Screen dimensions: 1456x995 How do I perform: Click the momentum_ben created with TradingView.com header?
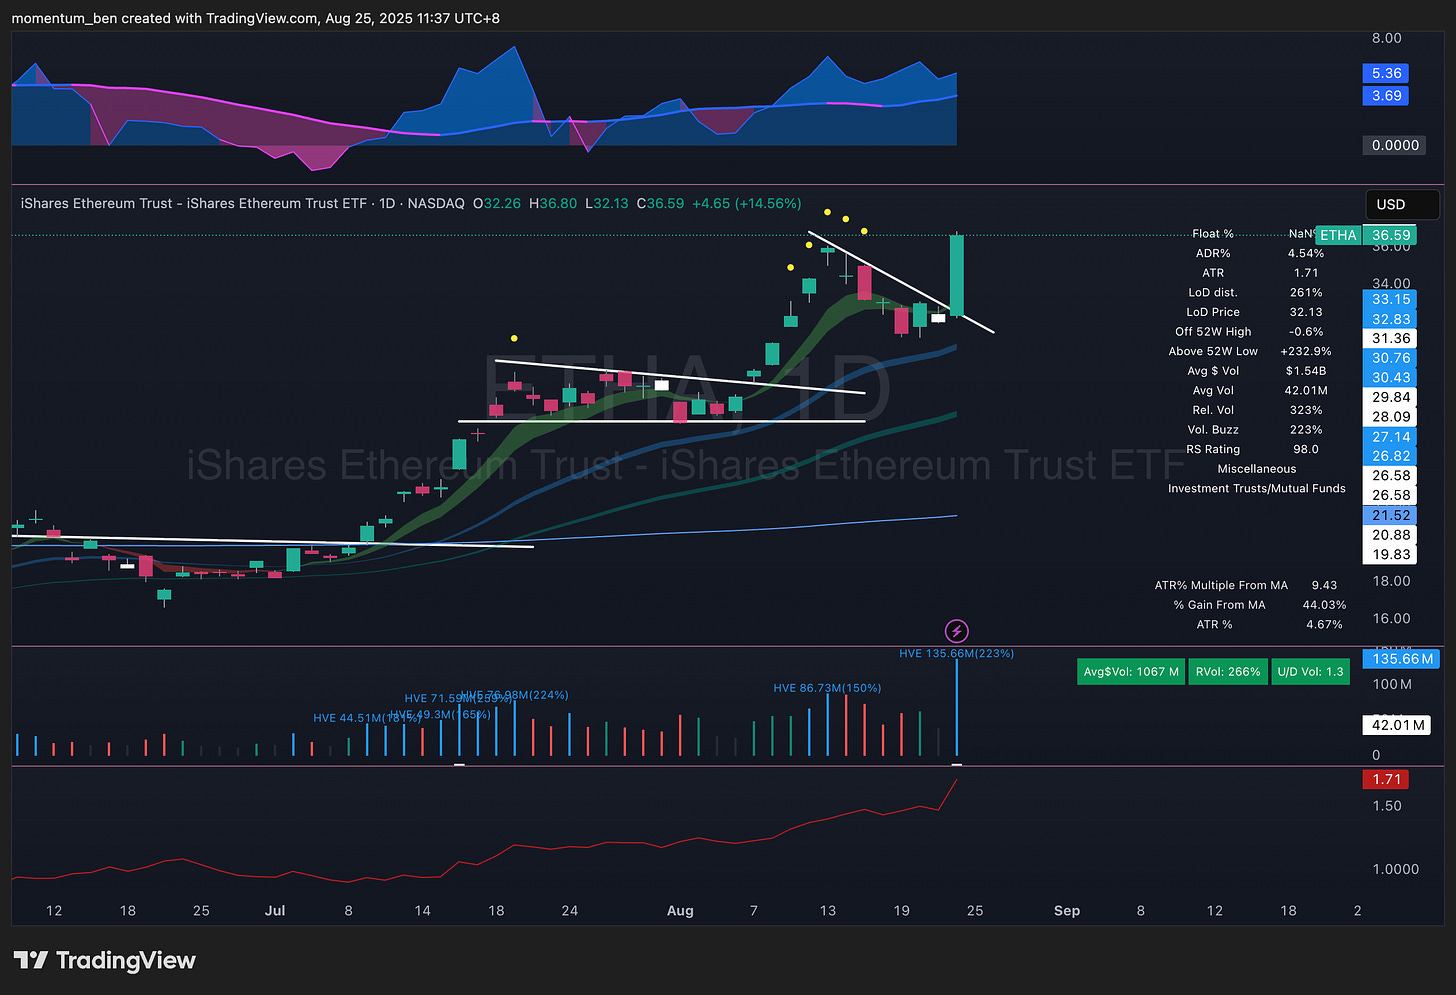click(x=256, y=18)
